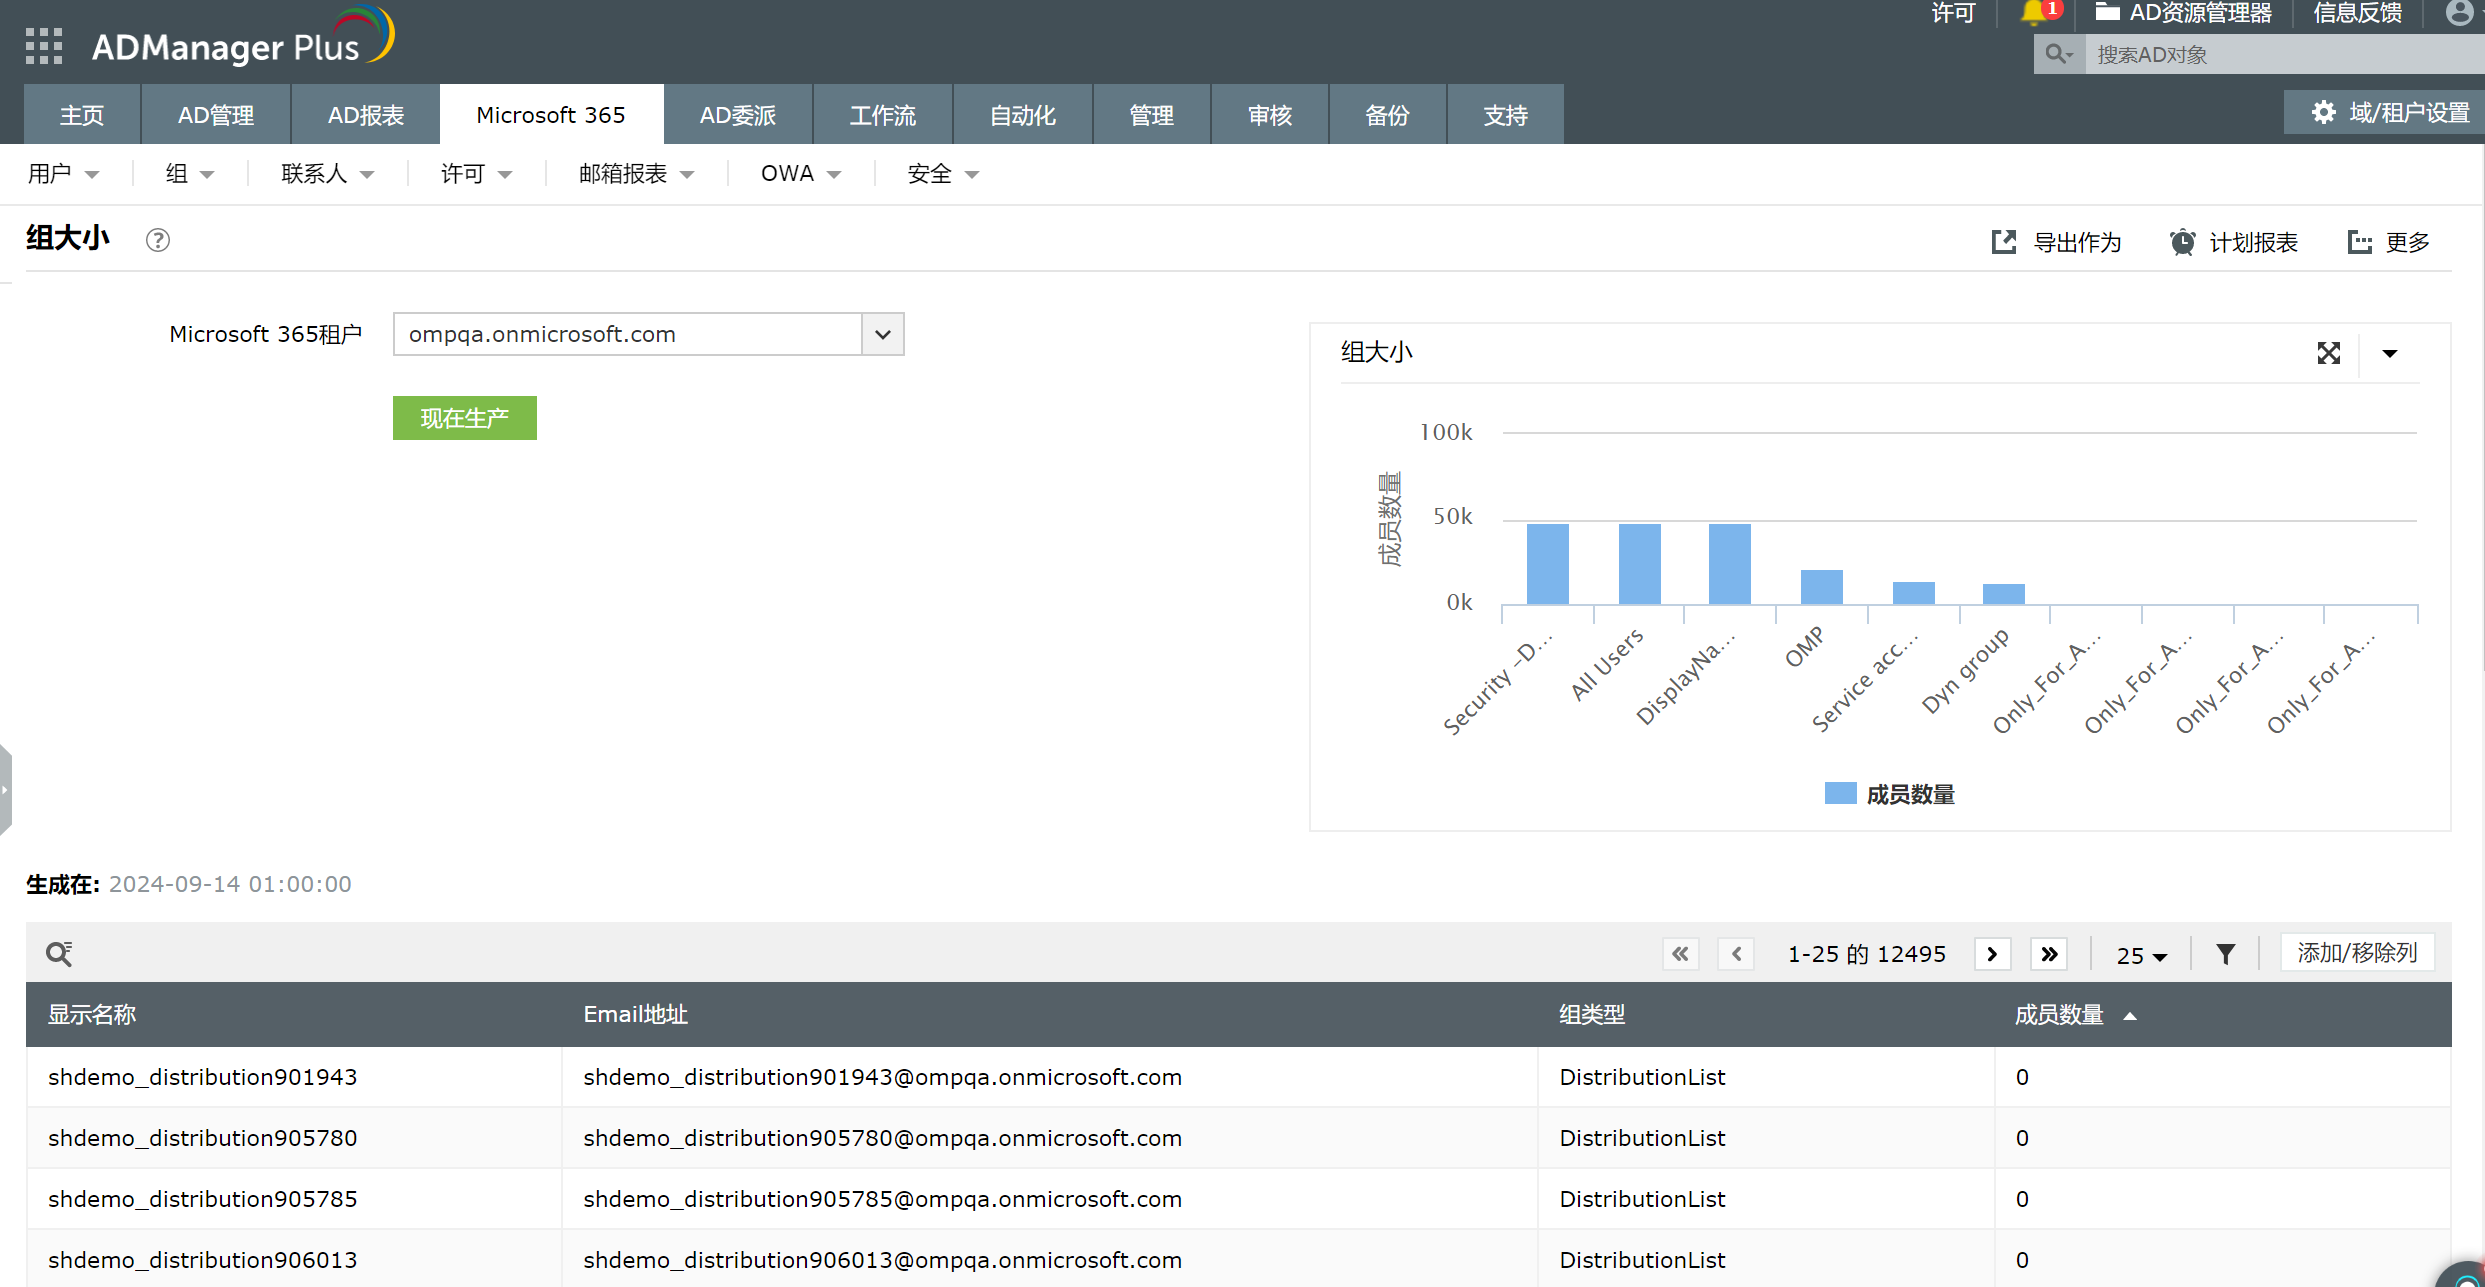
Task: Sort by the 成员数量 column header
Action: 2059,1015
